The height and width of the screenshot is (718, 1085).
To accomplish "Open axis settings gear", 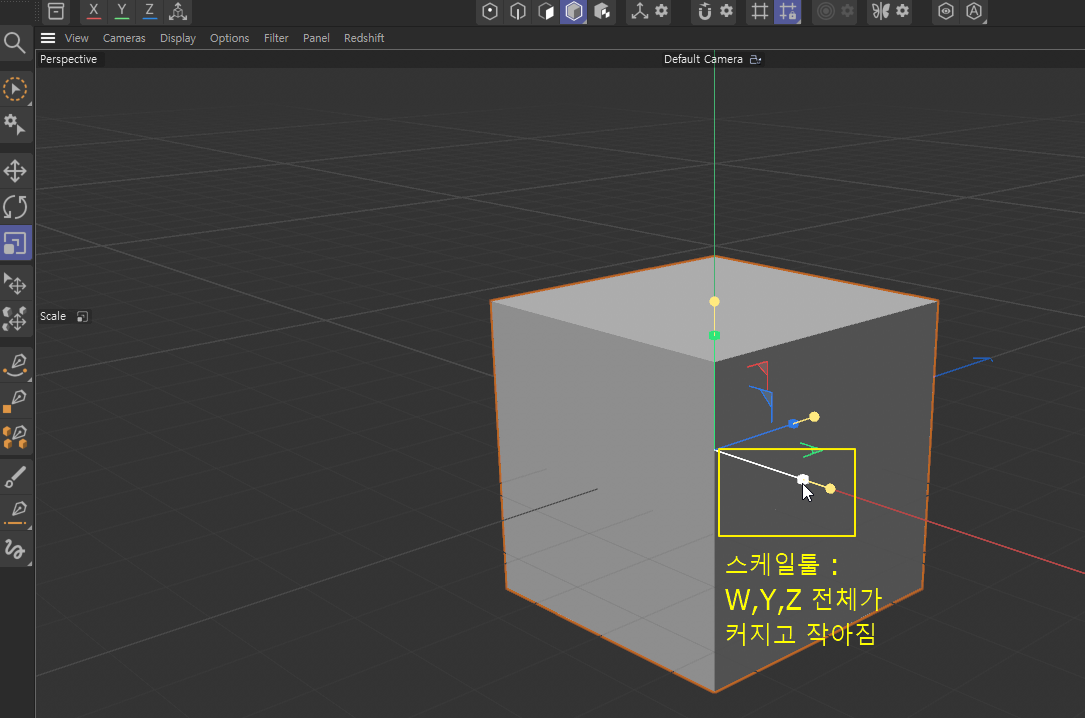I will 662,11.
